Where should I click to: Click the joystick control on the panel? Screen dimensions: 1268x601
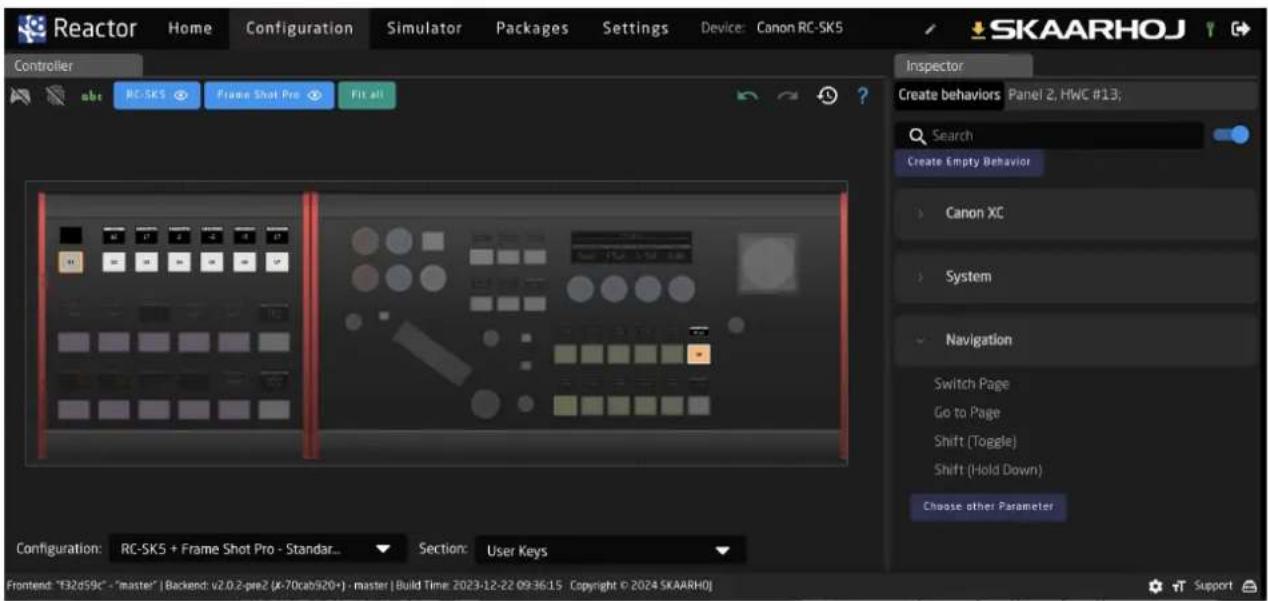[x=768, y=263]
